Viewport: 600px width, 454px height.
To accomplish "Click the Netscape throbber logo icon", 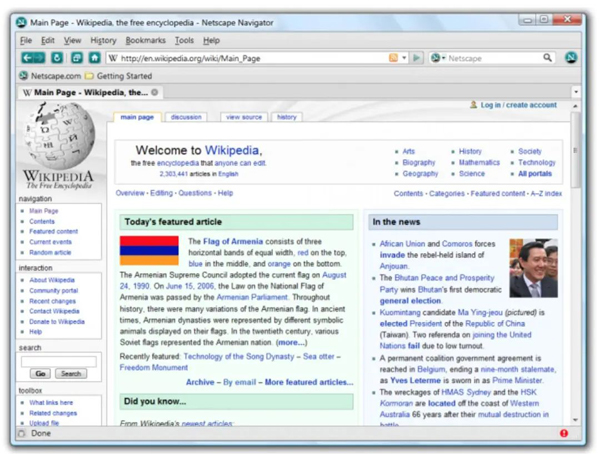I will tap(571, 58).
